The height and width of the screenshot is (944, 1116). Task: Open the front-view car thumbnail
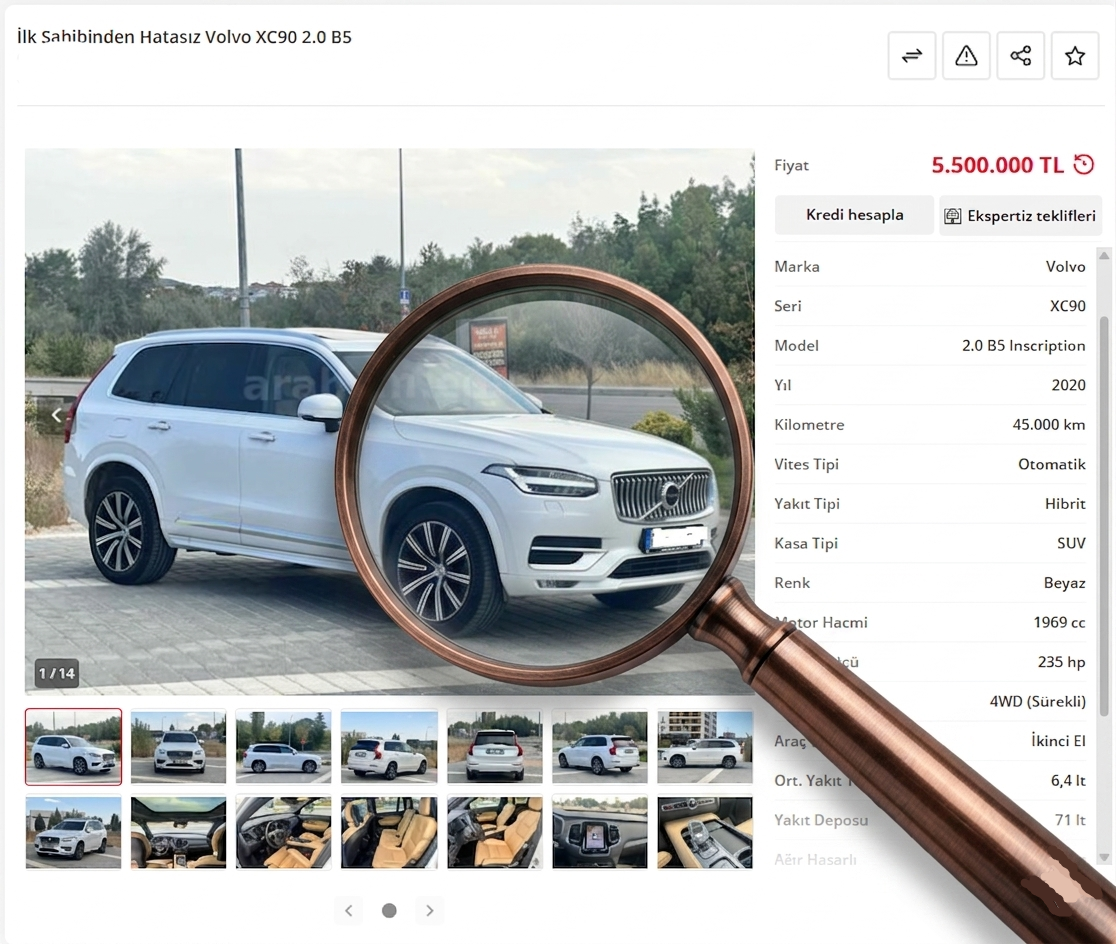[x=179, y=747]
